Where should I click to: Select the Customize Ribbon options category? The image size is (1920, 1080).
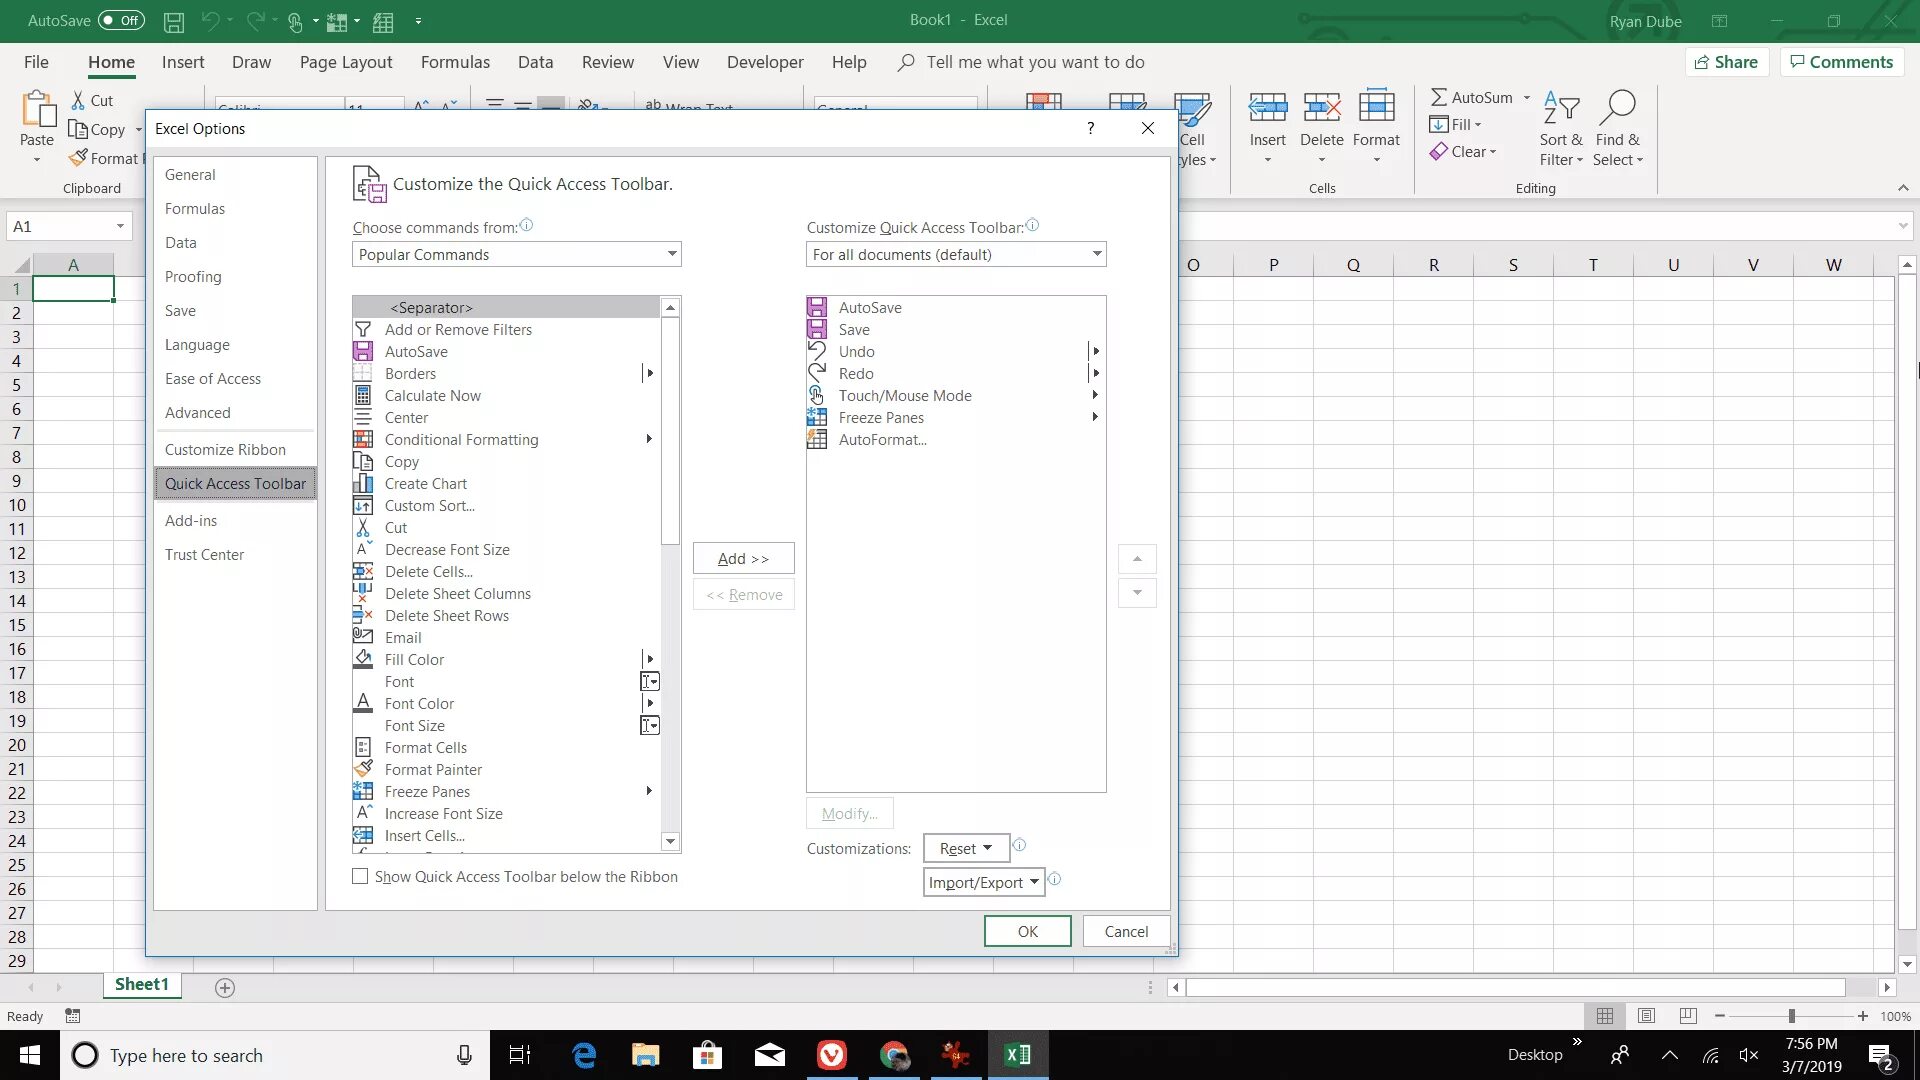pos(225,450)
